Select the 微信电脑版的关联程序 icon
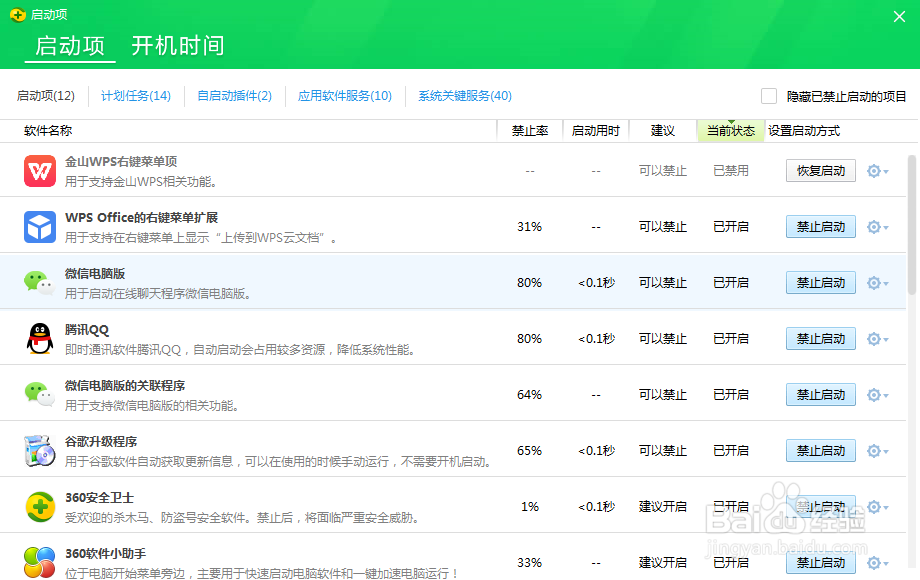The width and height of the screenshot is (920, 580). click(x=40, y=394)
